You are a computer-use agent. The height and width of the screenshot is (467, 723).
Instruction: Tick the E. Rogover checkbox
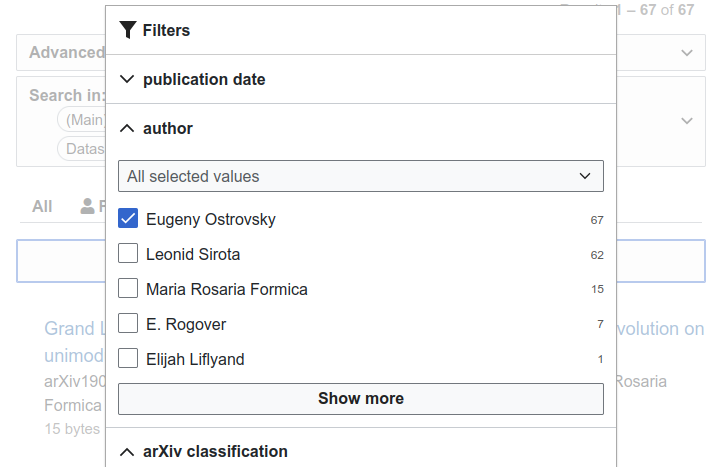[128, 324]
